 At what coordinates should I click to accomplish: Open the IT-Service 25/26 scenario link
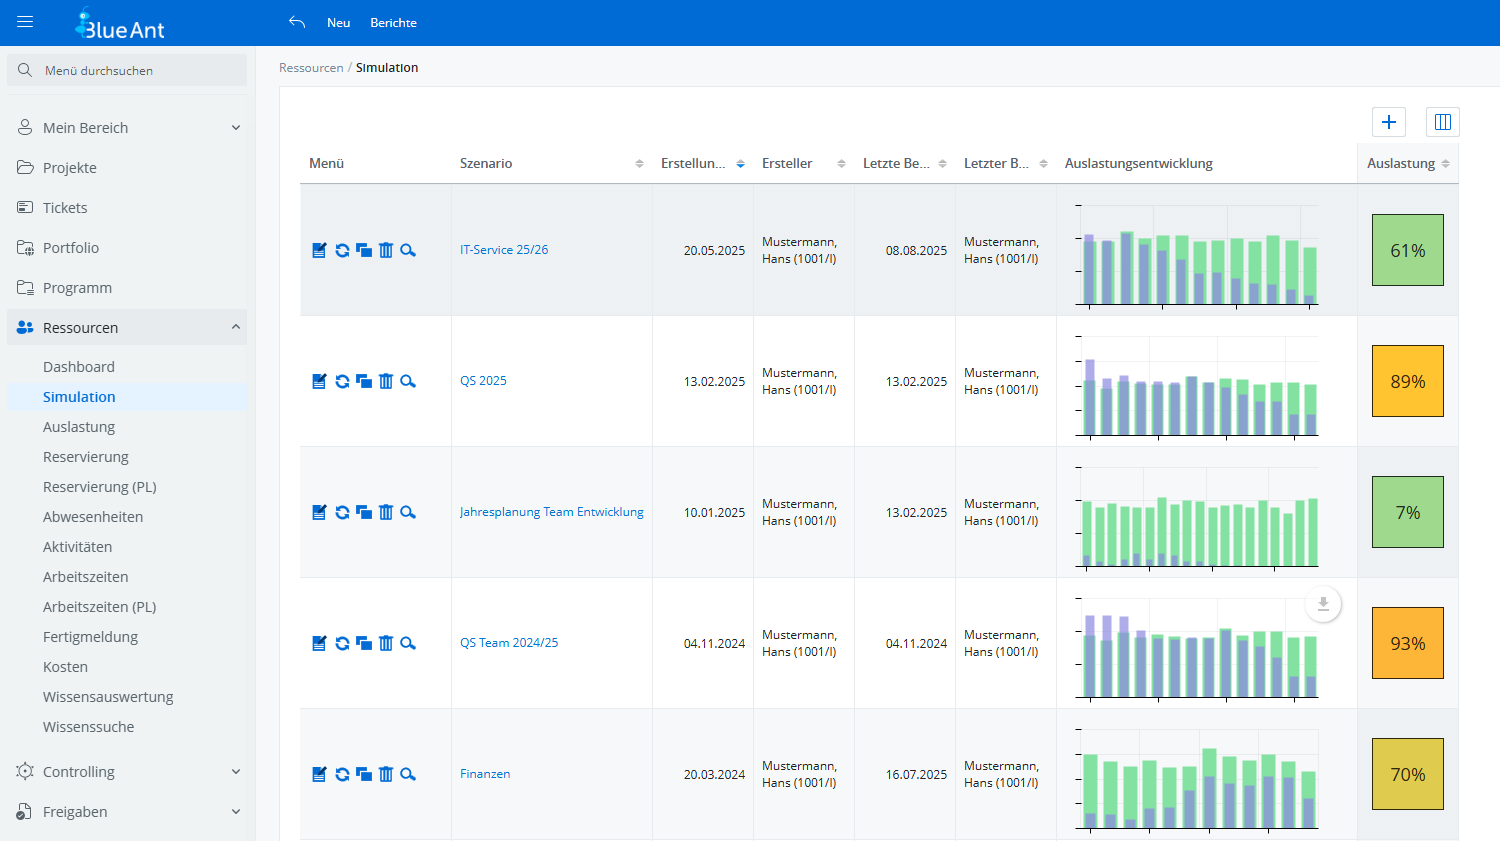click(x=504, y=250)
